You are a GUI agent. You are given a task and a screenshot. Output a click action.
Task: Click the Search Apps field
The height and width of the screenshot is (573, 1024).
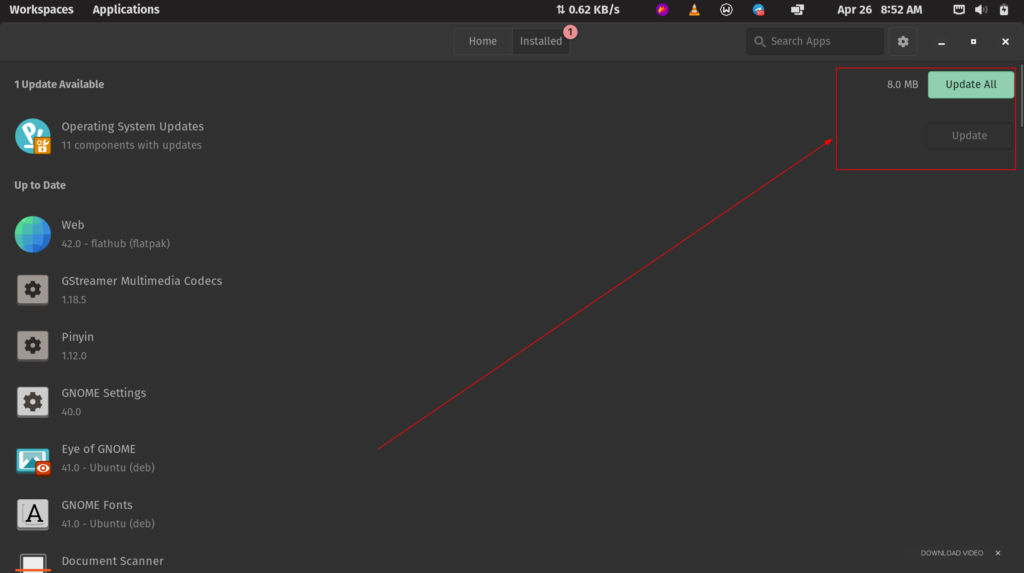click(x=815, y=41)
